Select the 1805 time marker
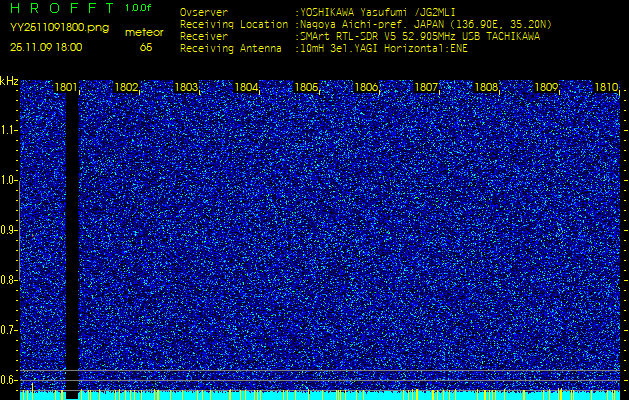629x400 pixels. click(306, 88)
